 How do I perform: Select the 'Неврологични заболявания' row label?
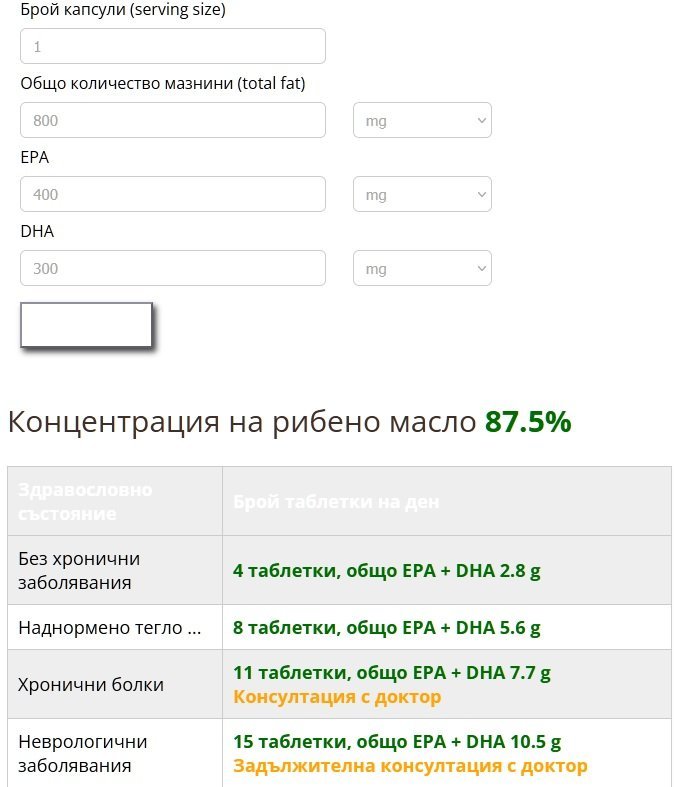pos(83,754)
